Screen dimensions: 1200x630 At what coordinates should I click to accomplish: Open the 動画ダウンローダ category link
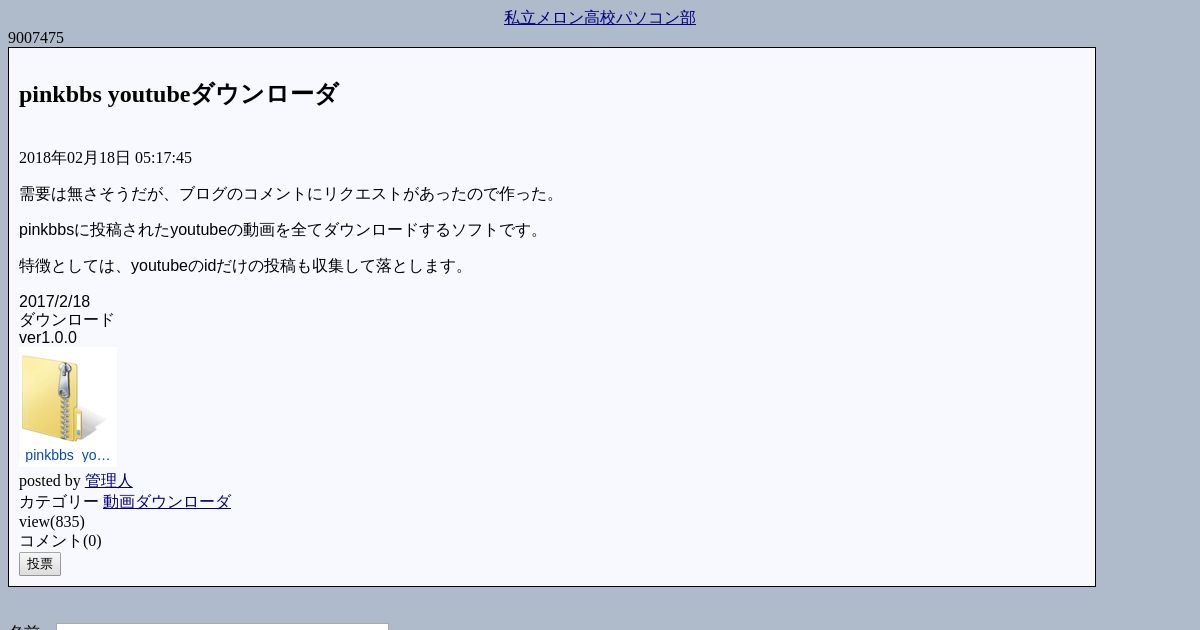click(x=167, y=502)
